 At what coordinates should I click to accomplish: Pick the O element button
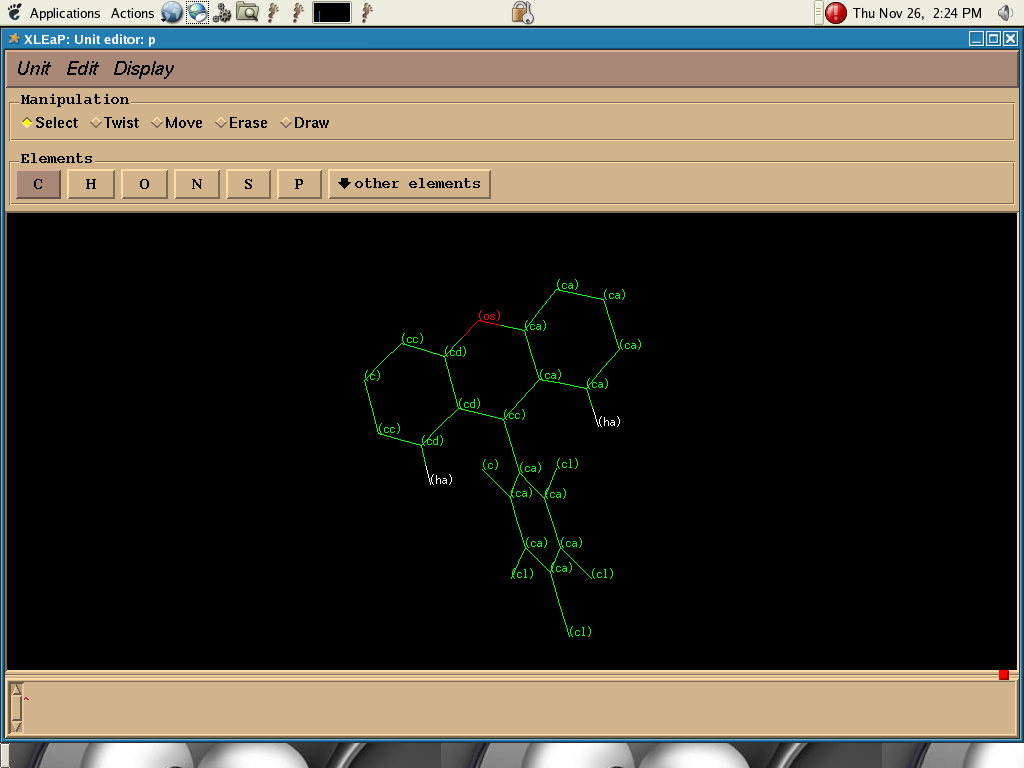tap(144, 184)
